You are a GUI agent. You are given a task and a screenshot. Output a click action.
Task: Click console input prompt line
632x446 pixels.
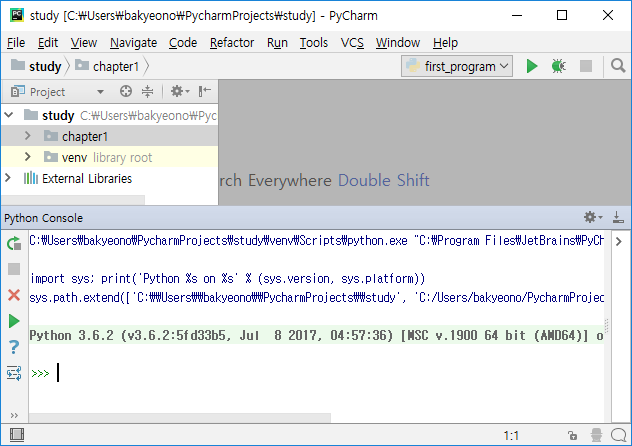[316, 373]
